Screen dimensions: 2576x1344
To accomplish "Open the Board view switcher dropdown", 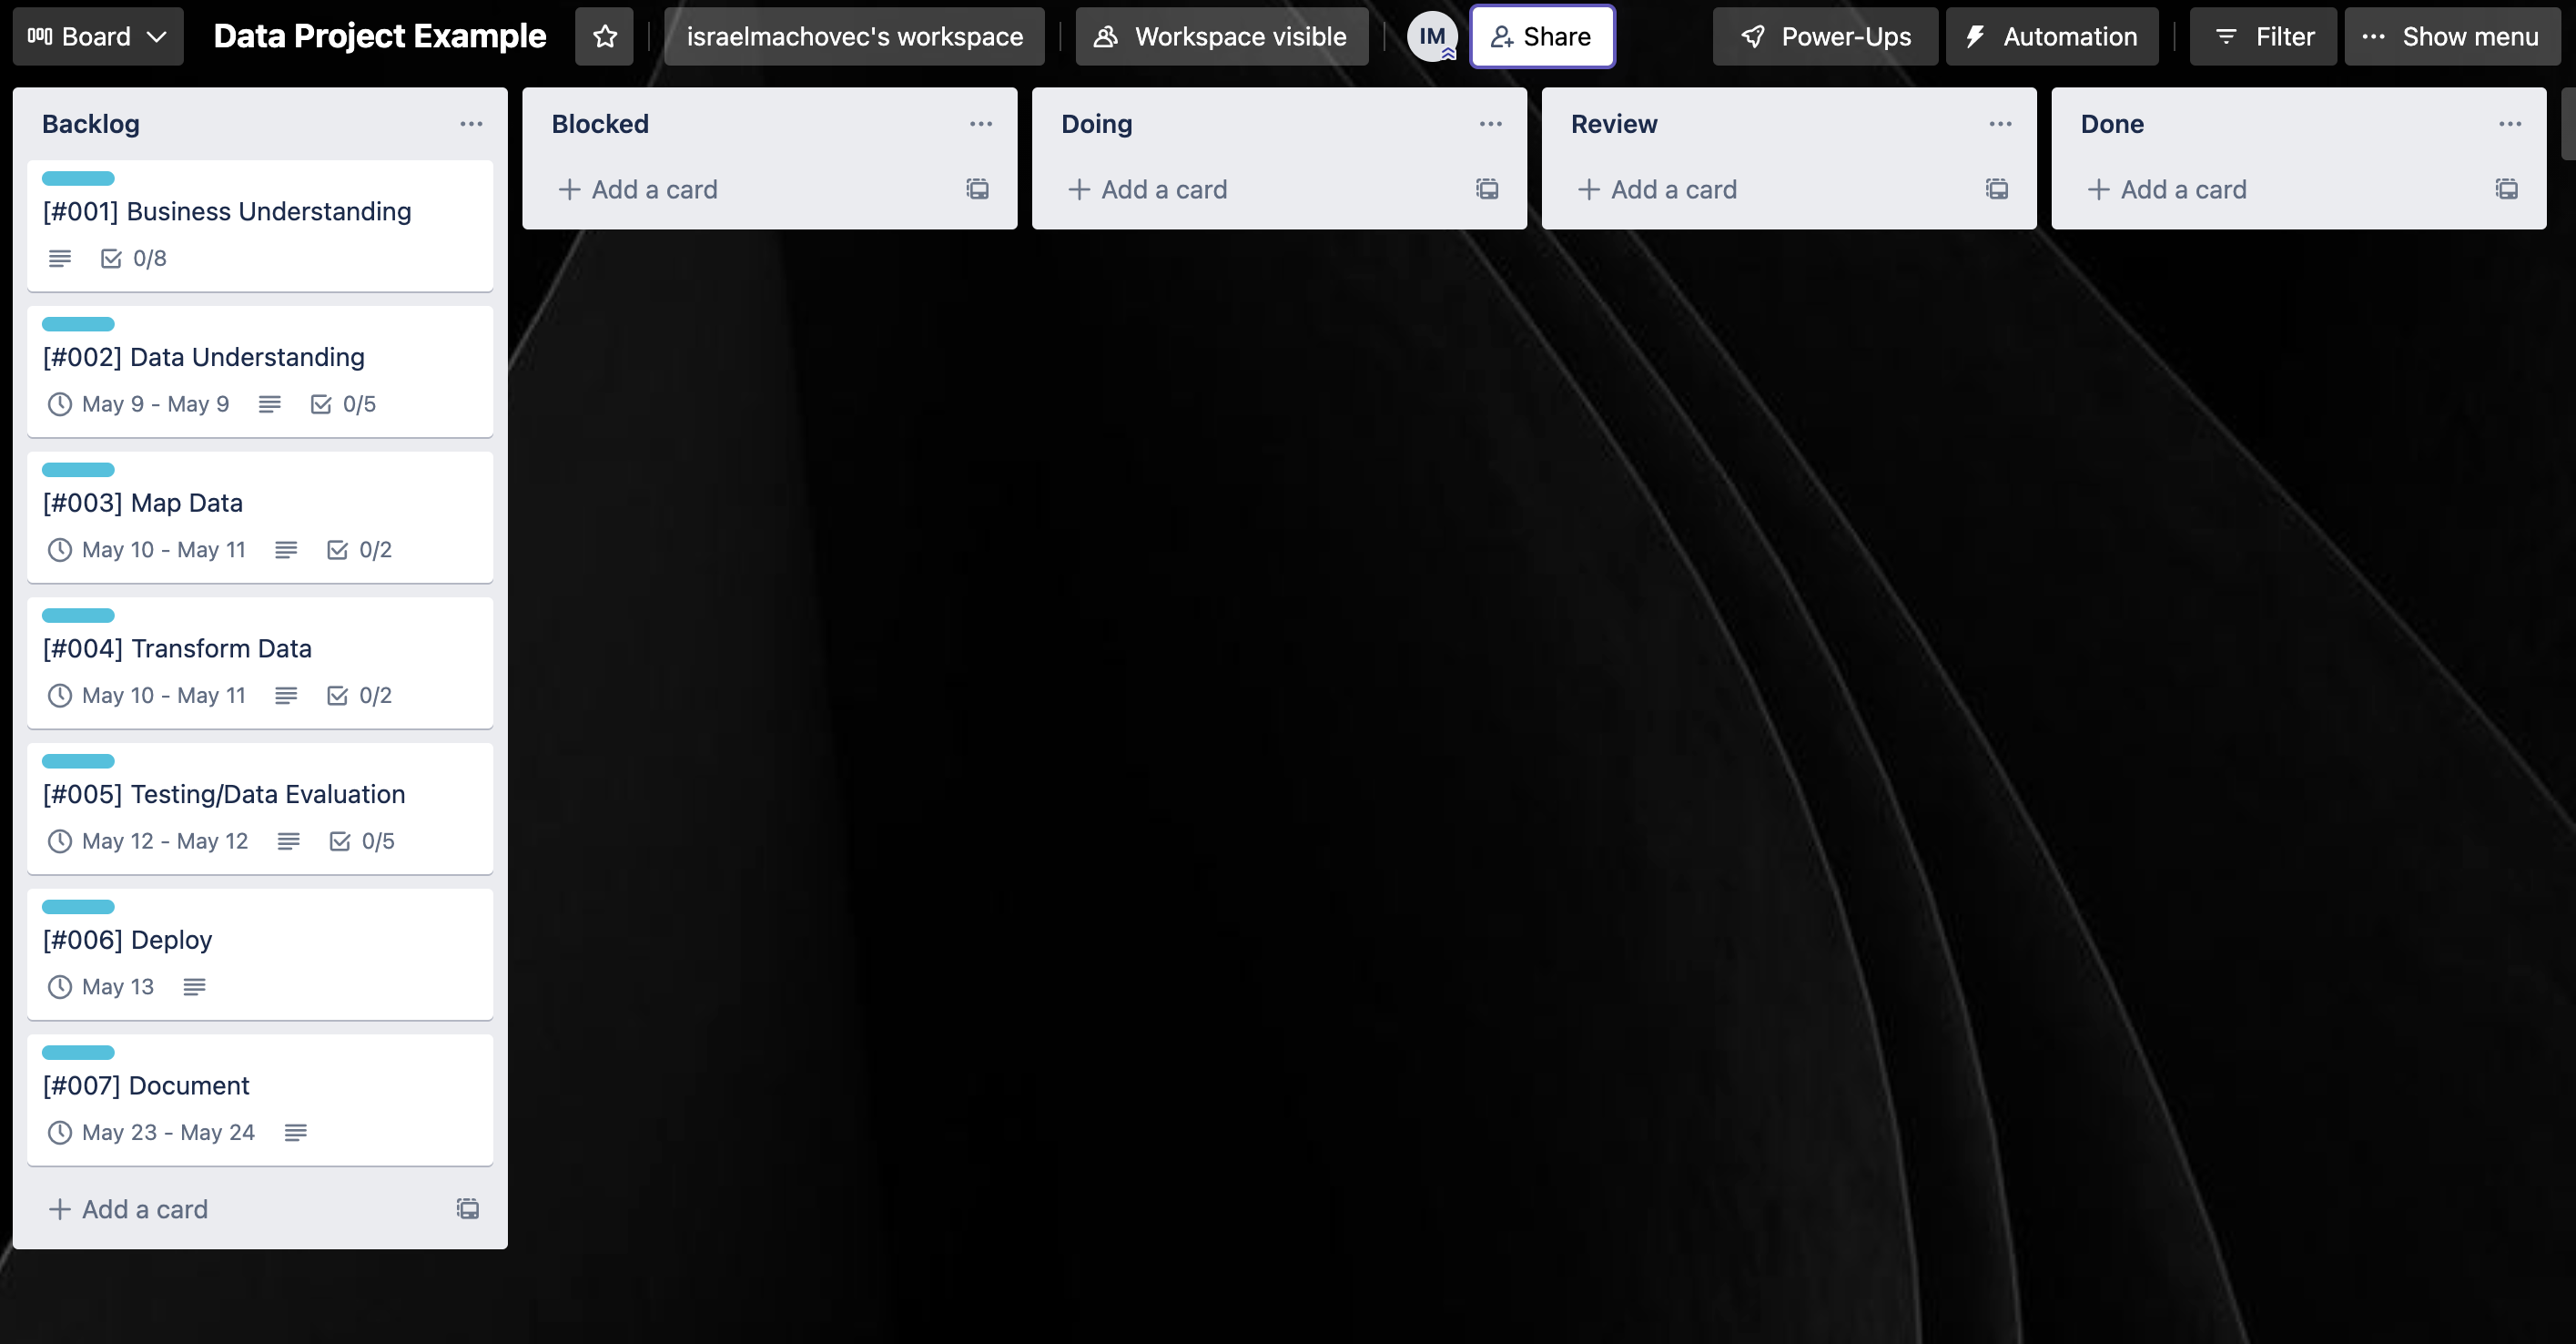I will [x=98, y=37].
